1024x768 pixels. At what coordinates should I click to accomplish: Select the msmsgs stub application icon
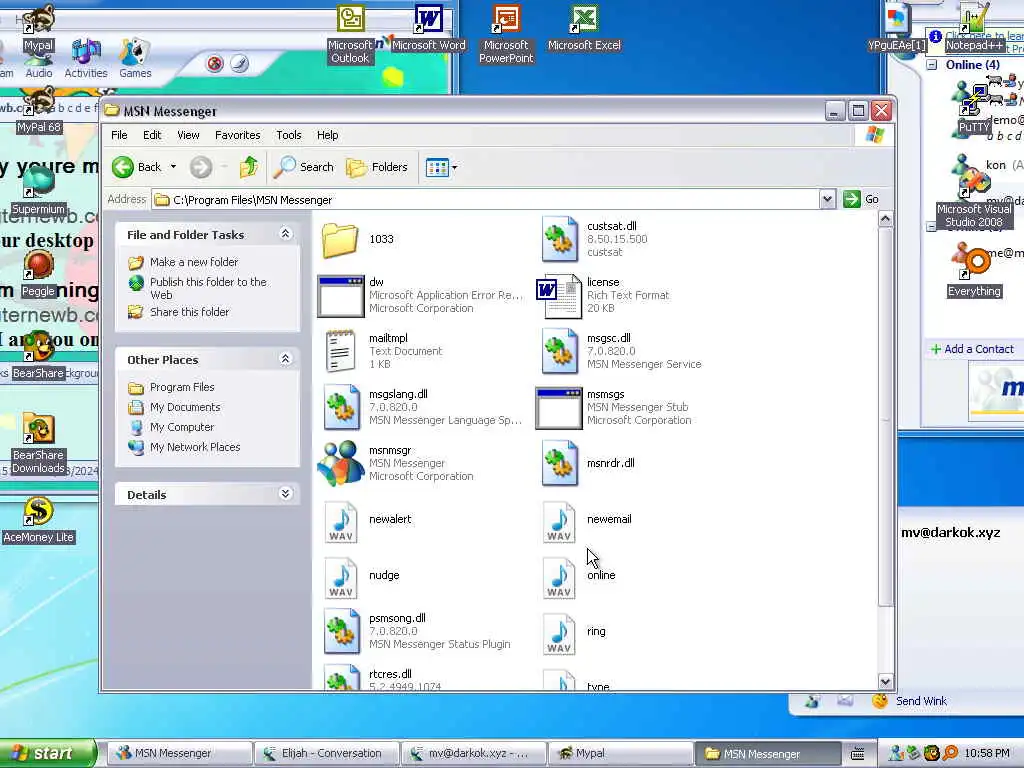(x=558, y=408)
